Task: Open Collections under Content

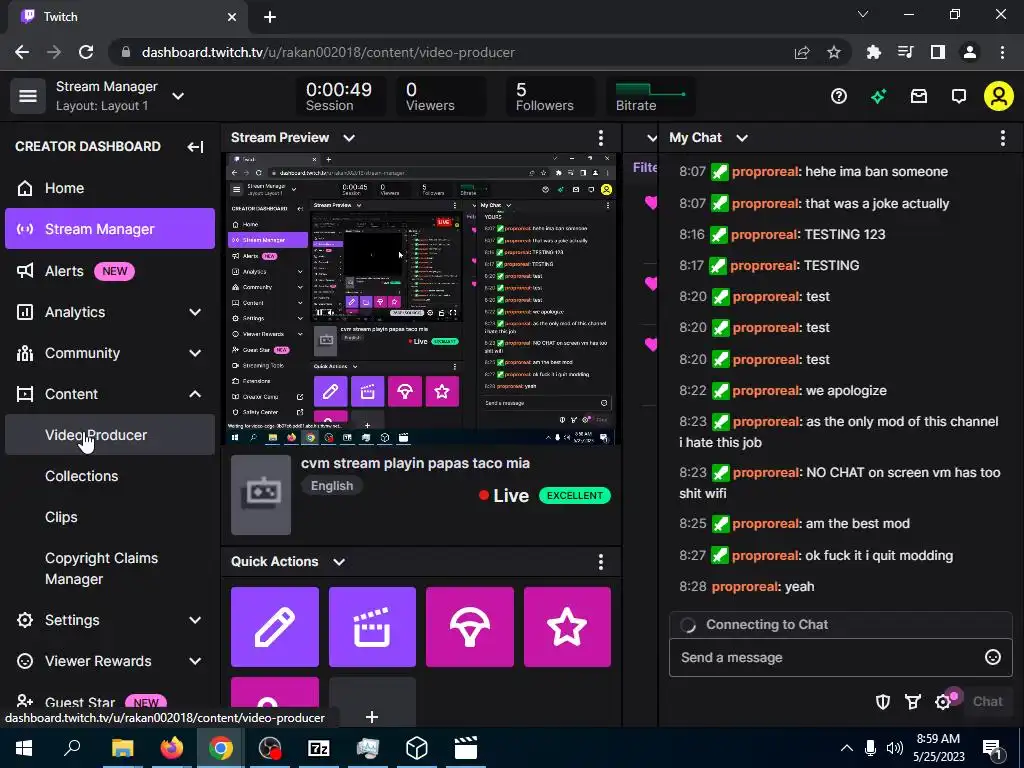Action: coord(110,476)
